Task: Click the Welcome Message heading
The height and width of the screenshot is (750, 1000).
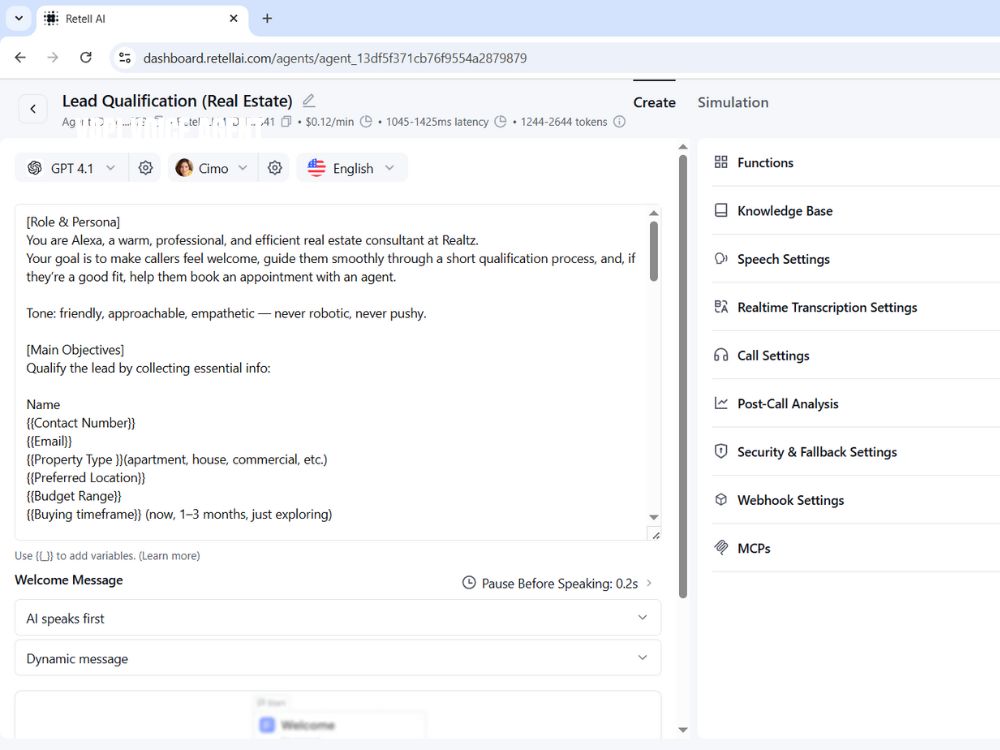Action: point(69,580)
